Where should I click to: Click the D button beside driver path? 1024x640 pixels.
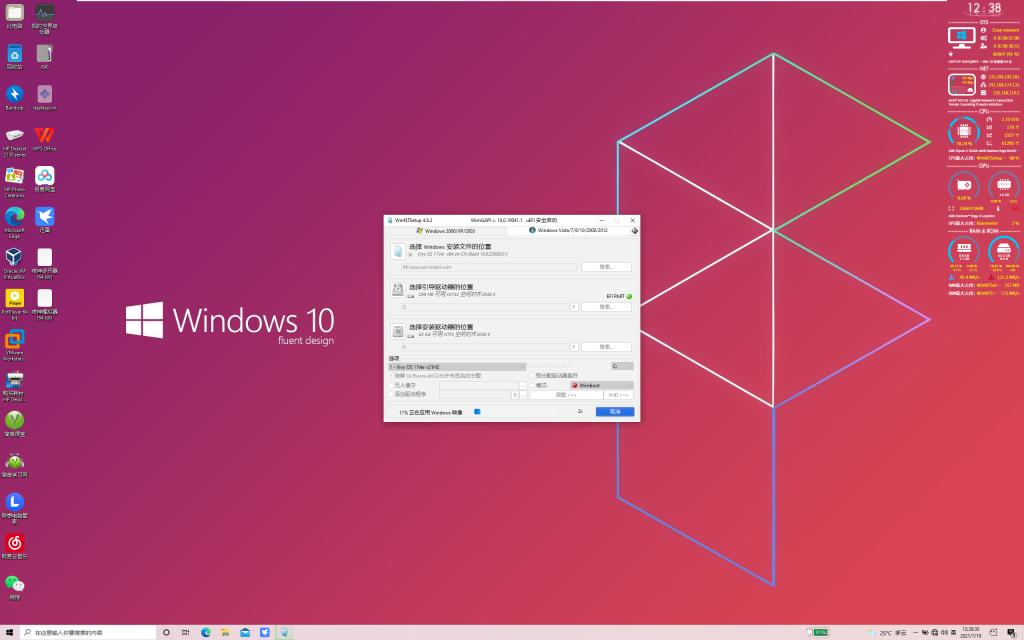515,395
